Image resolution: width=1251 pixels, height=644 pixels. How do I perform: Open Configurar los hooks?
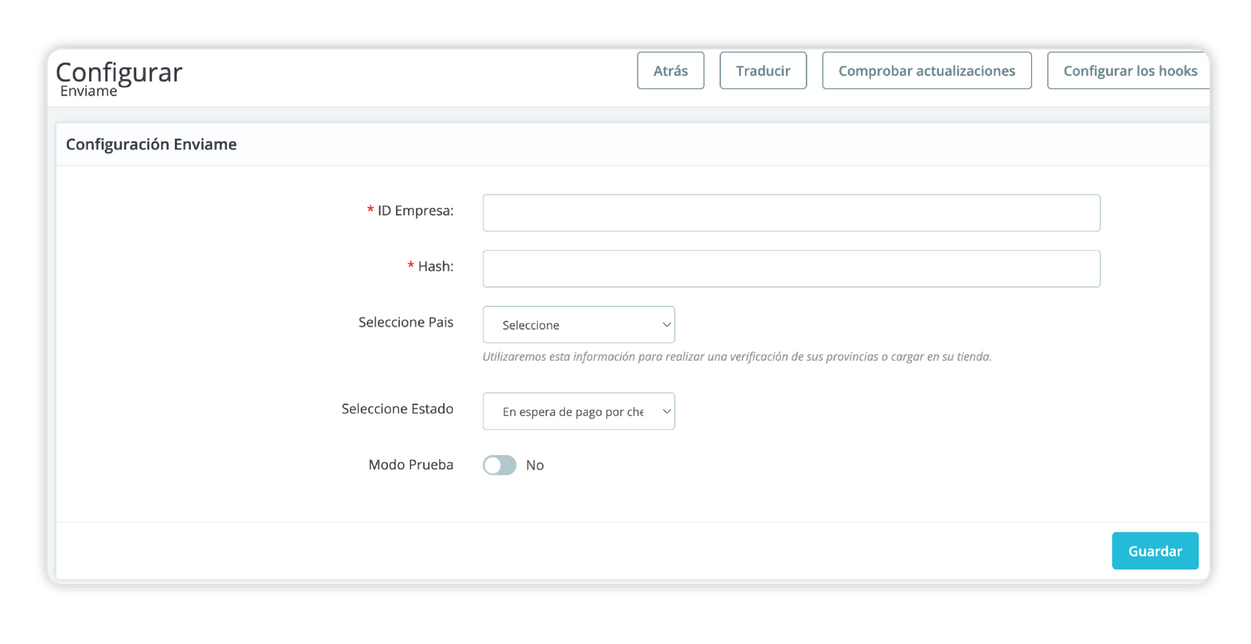pyautogui.click(x=1129, y=71)
